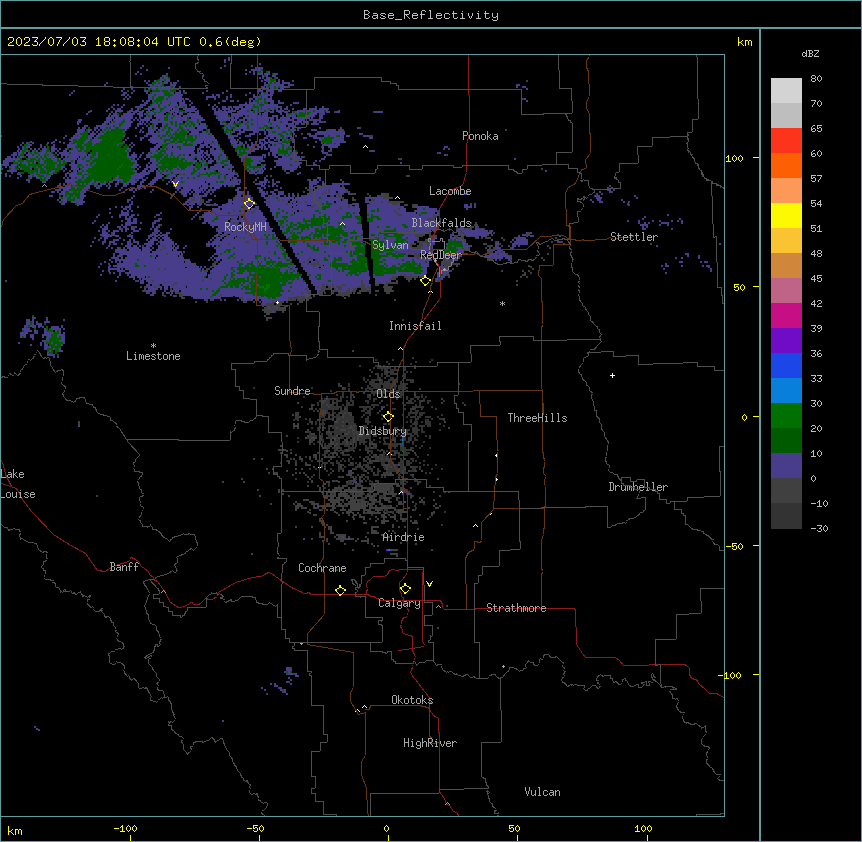Click the yellow diamond marker above Calgary label
This screenshot has width=862, height=842.
click(405, 589)
